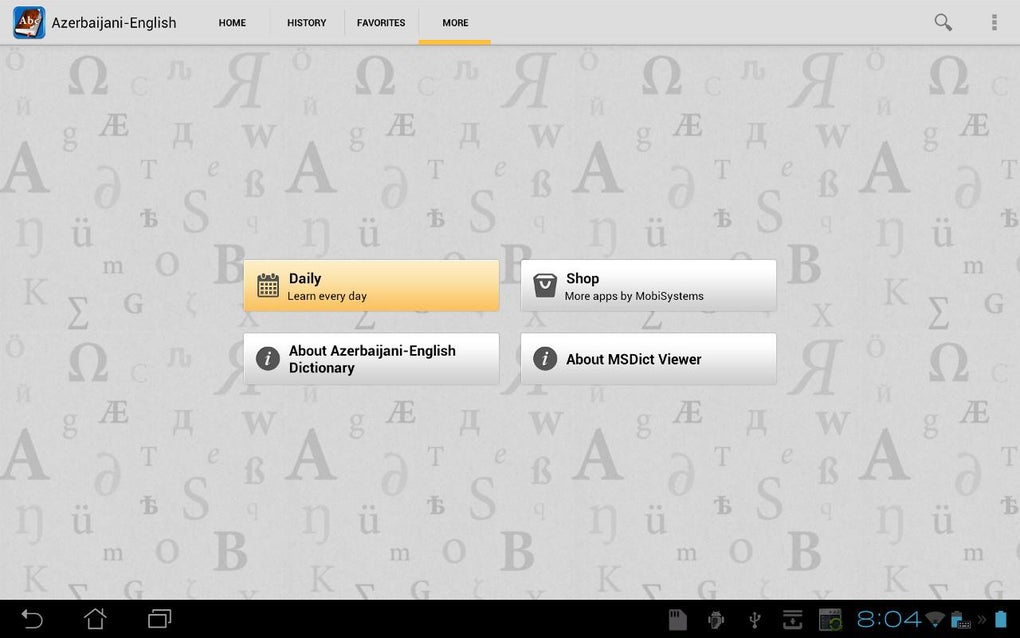The width and height of the screenshot is (1020, 638).
Task: Tap the download notification icon
Action: coord(792,620)
